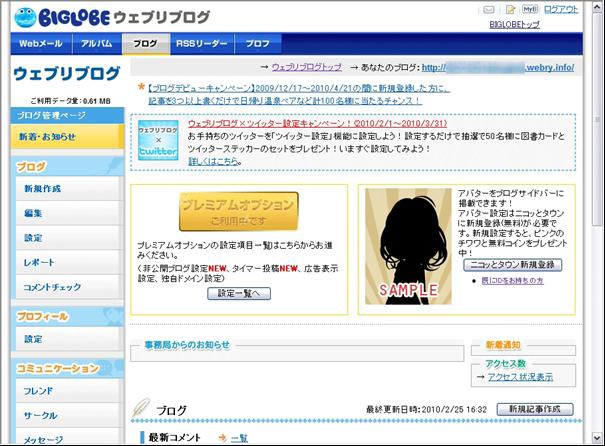605x446 pixels.
Task: Open the プロフ tab
Action: 258,44
